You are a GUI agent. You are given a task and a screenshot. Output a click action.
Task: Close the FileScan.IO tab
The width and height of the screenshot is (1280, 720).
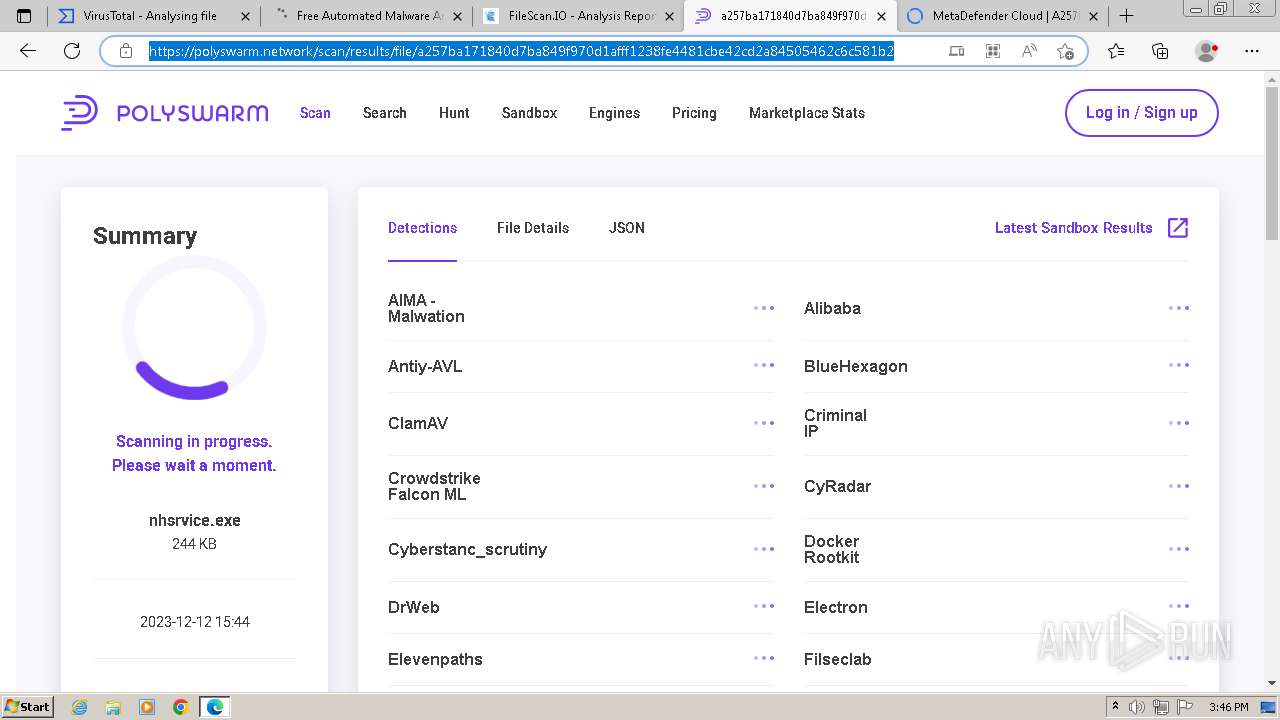pyautogui.click(x=670, y=16)
